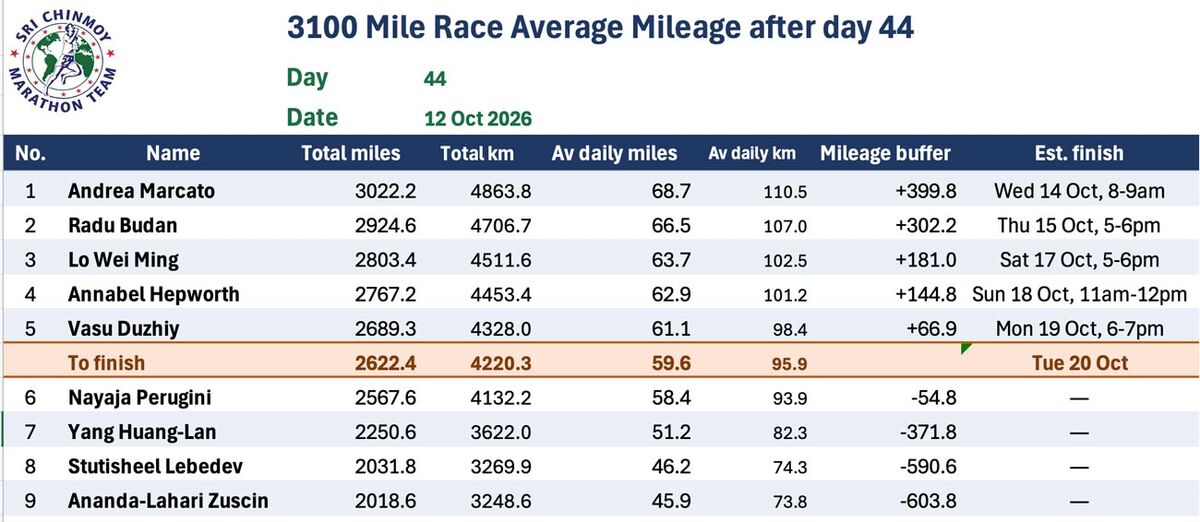Click the 3100 Mile Race title text
The height and width of the screenshot is (522, 1200).
pyautogui.click(x=600, y=28)
